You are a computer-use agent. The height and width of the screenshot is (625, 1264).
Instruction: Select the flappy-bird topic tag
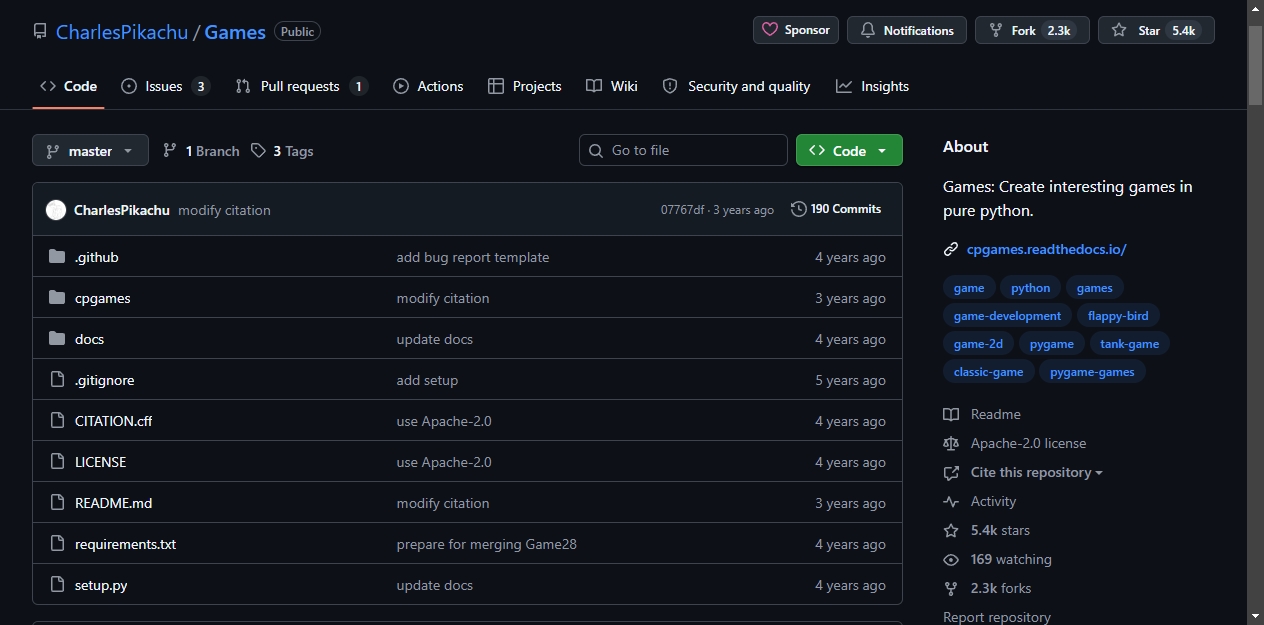click(x=1118, y=316)
